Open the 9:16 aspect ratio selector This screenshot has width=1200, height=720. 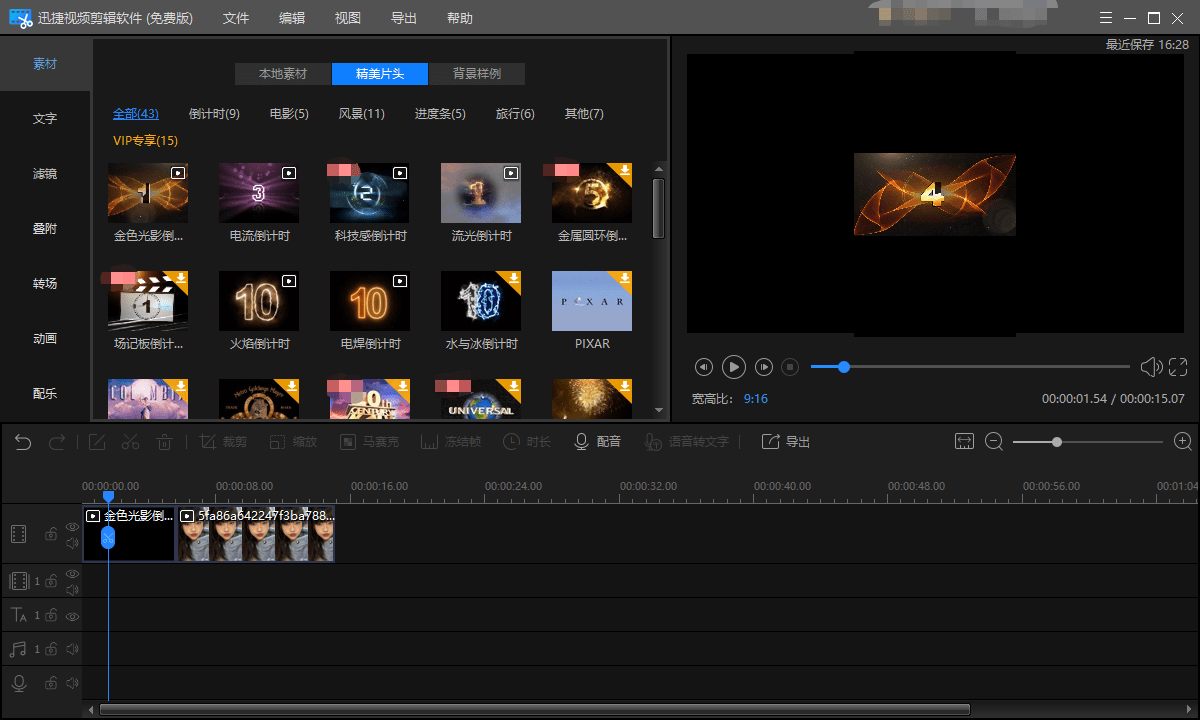point(755,398)
